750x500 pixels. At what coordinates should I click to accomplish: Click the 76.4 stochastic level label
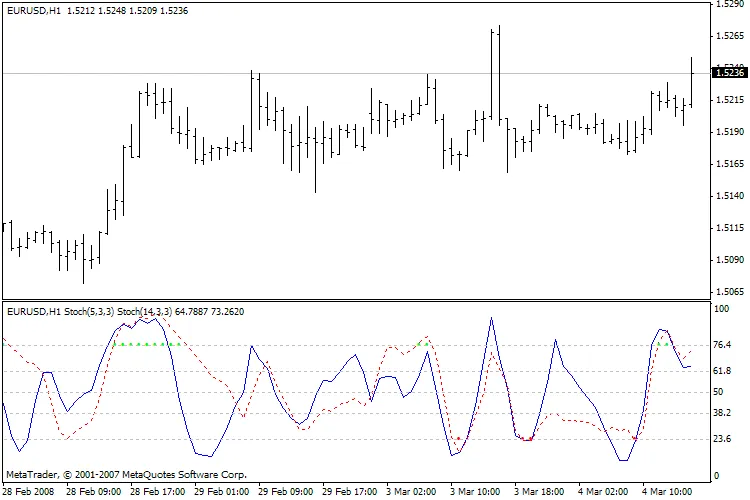click(x=721, y=345)
